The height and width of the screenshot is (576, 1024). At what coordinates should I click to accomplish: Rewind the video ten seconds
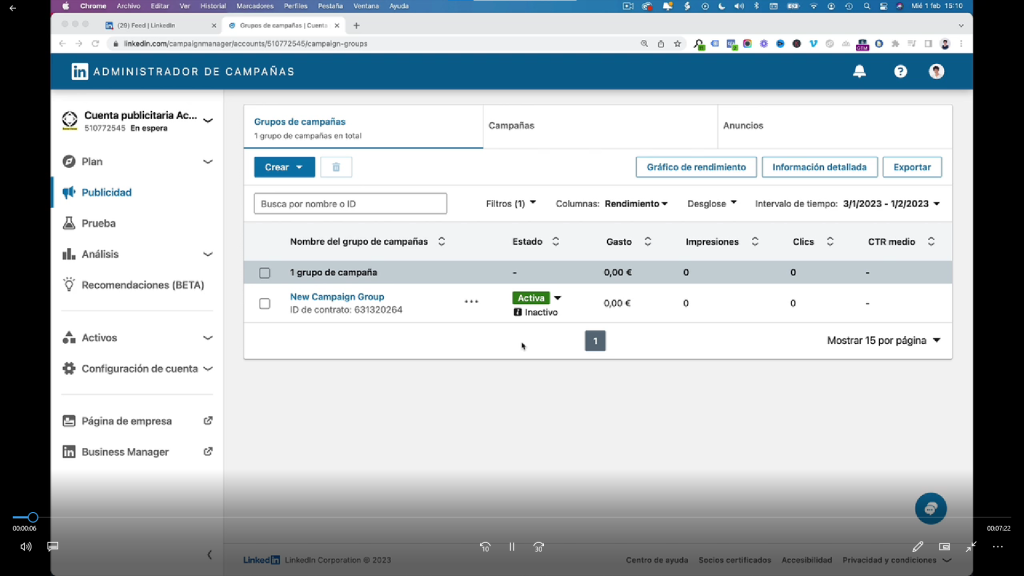point(485,547)
